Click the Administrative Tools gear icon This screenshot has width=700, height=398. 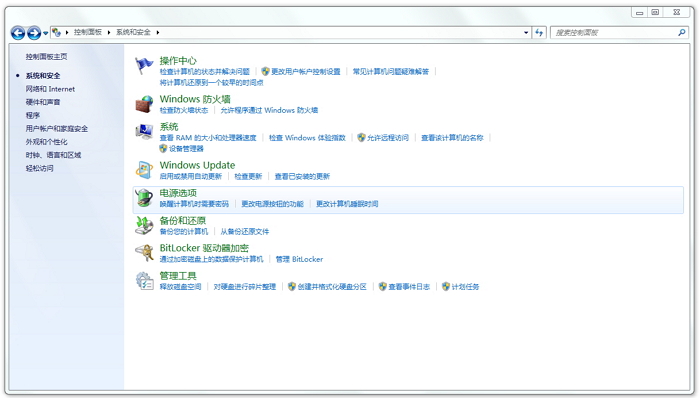click(144, 281)
